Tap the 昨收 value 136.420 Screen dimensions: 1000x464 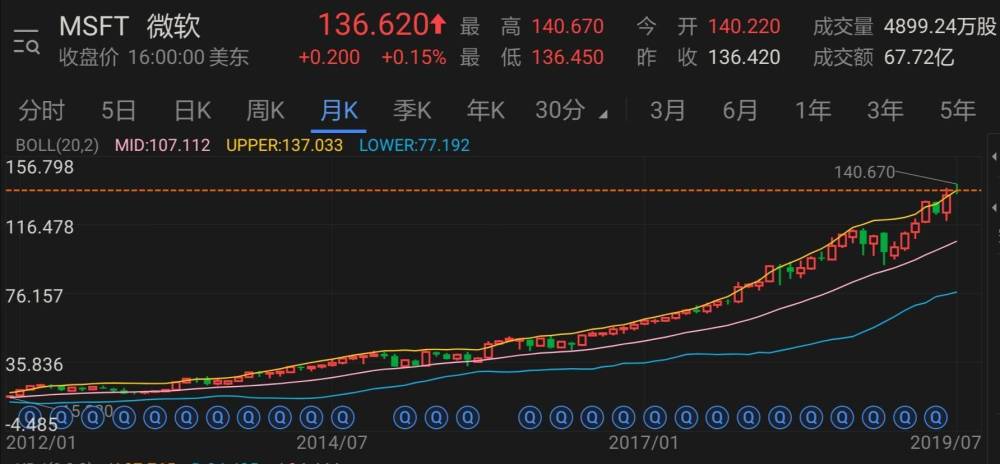pos(744,57)
